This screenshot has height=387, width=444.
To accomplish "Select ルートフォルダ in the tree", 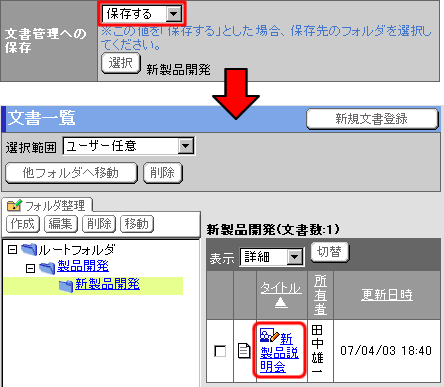I will tap(77, 249).
